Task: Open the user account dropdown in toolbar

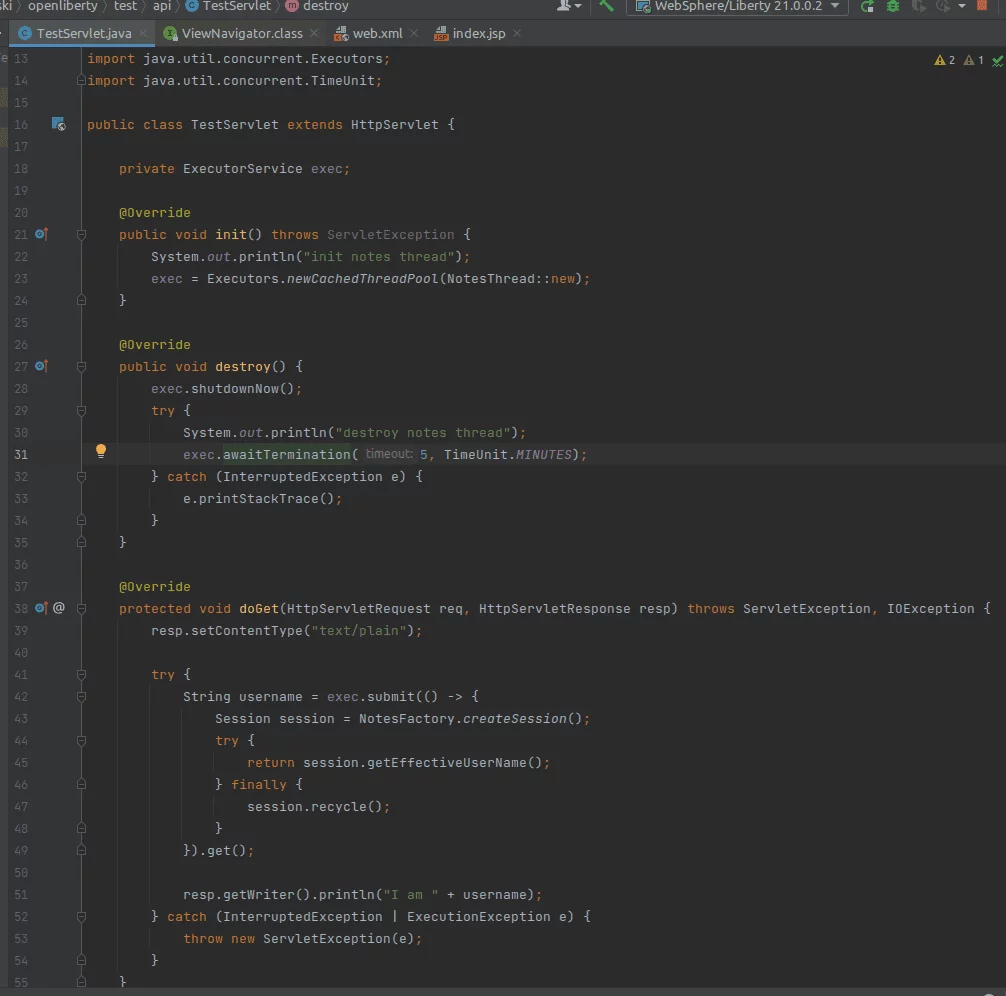Action: pyautogui.click(x=569, y=6)
